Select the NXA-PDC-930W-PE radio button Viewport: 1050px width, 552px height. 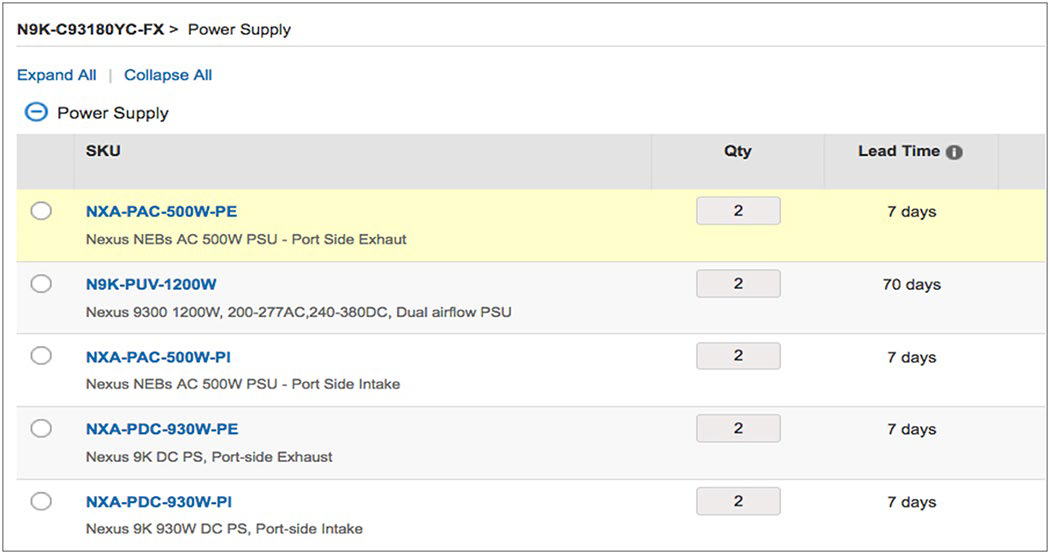point(41,428)
